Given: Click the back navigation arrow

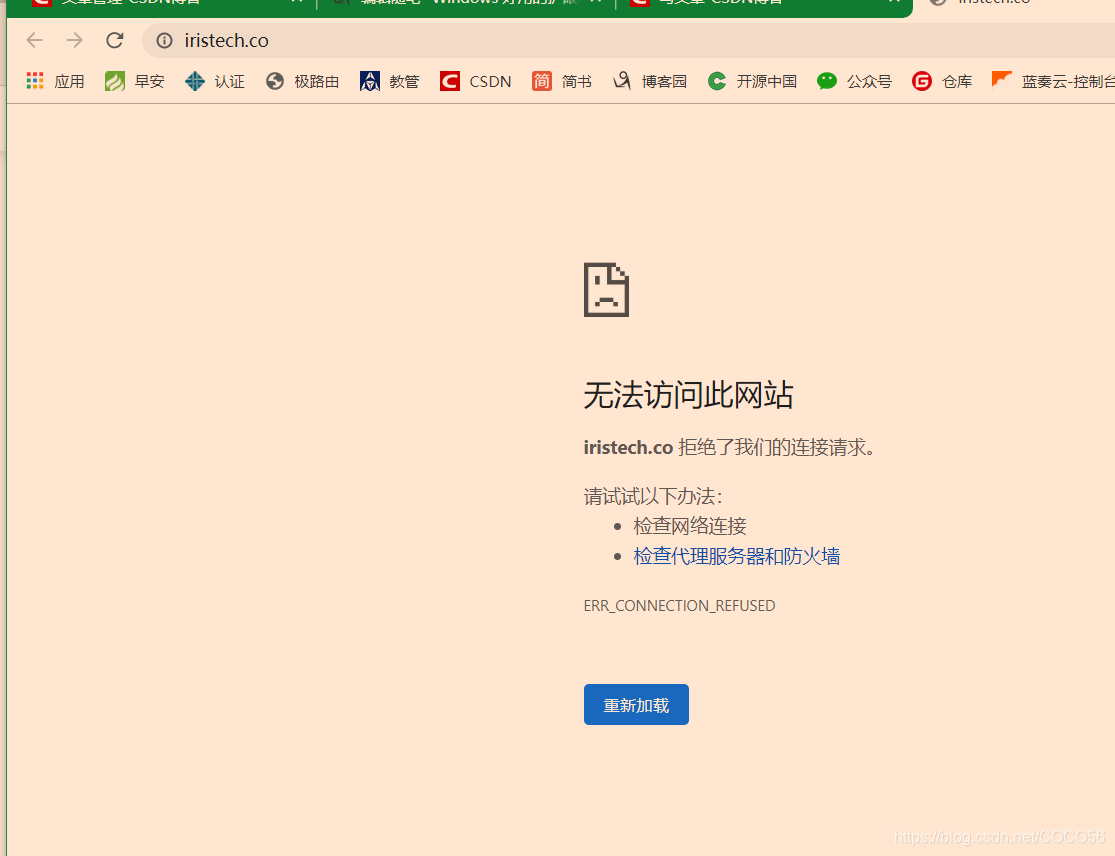Looking at the screenshot, I should pyautogui.click(x=34, y=40).
